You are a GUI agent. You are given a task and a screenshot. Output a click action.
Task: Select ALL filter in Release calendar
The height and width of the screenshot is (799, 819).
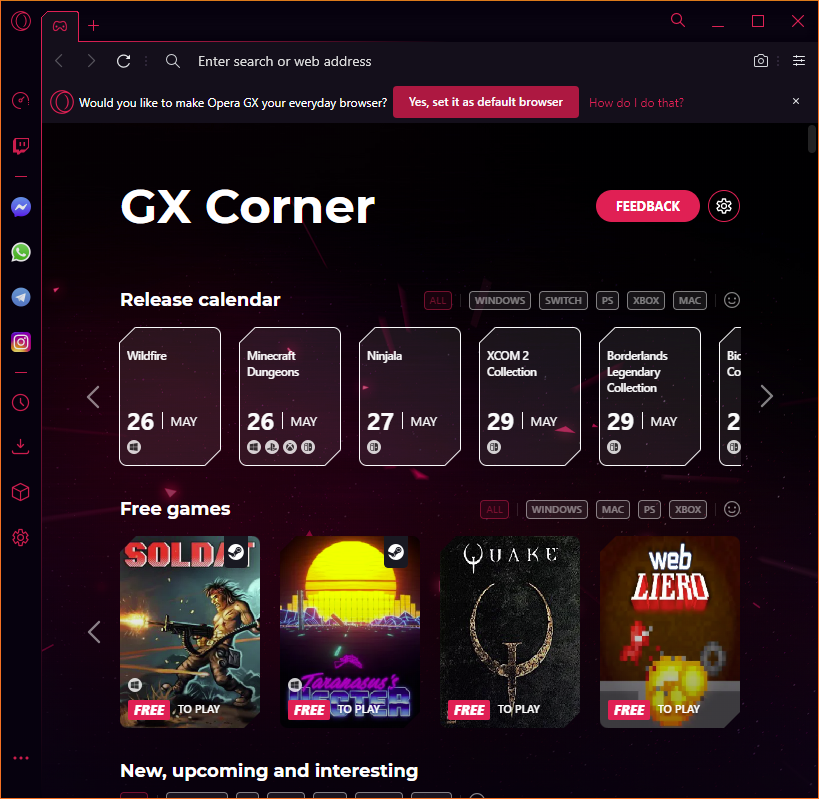[438, 300]
